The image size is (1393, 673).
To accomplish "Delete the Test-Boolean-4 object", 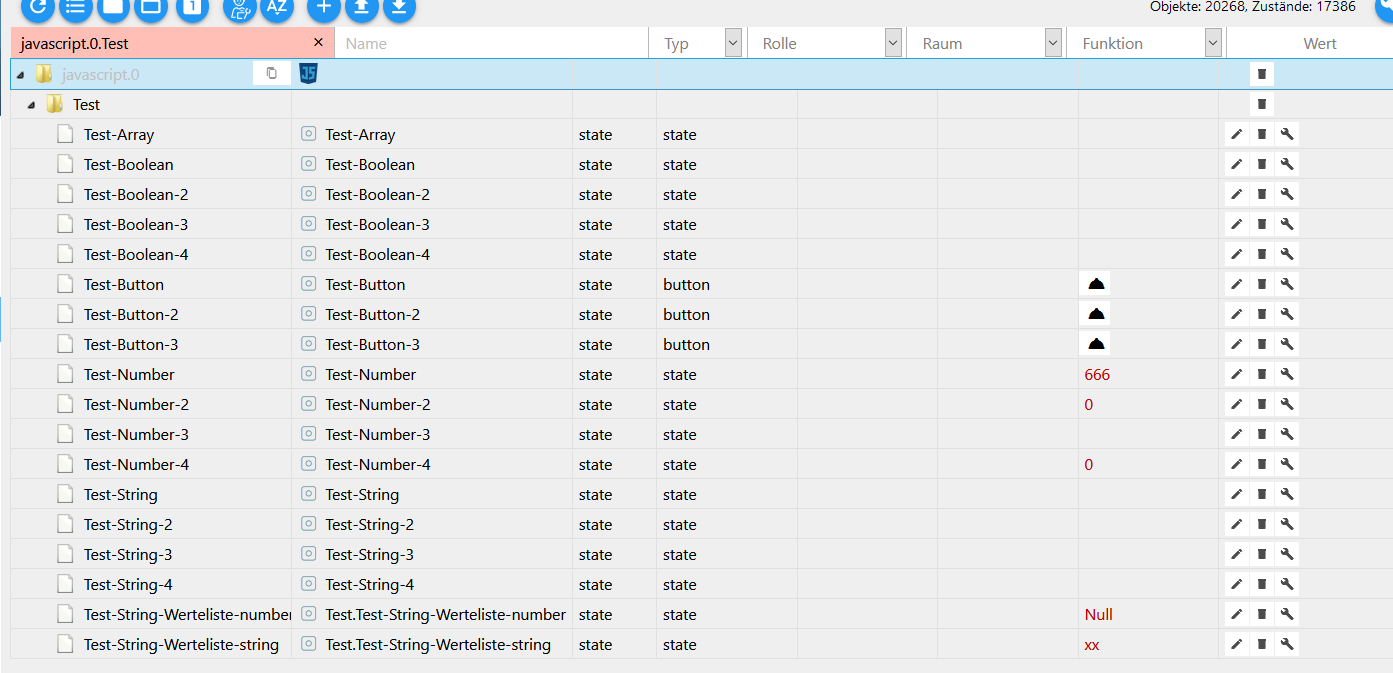I will [1261, 254].
